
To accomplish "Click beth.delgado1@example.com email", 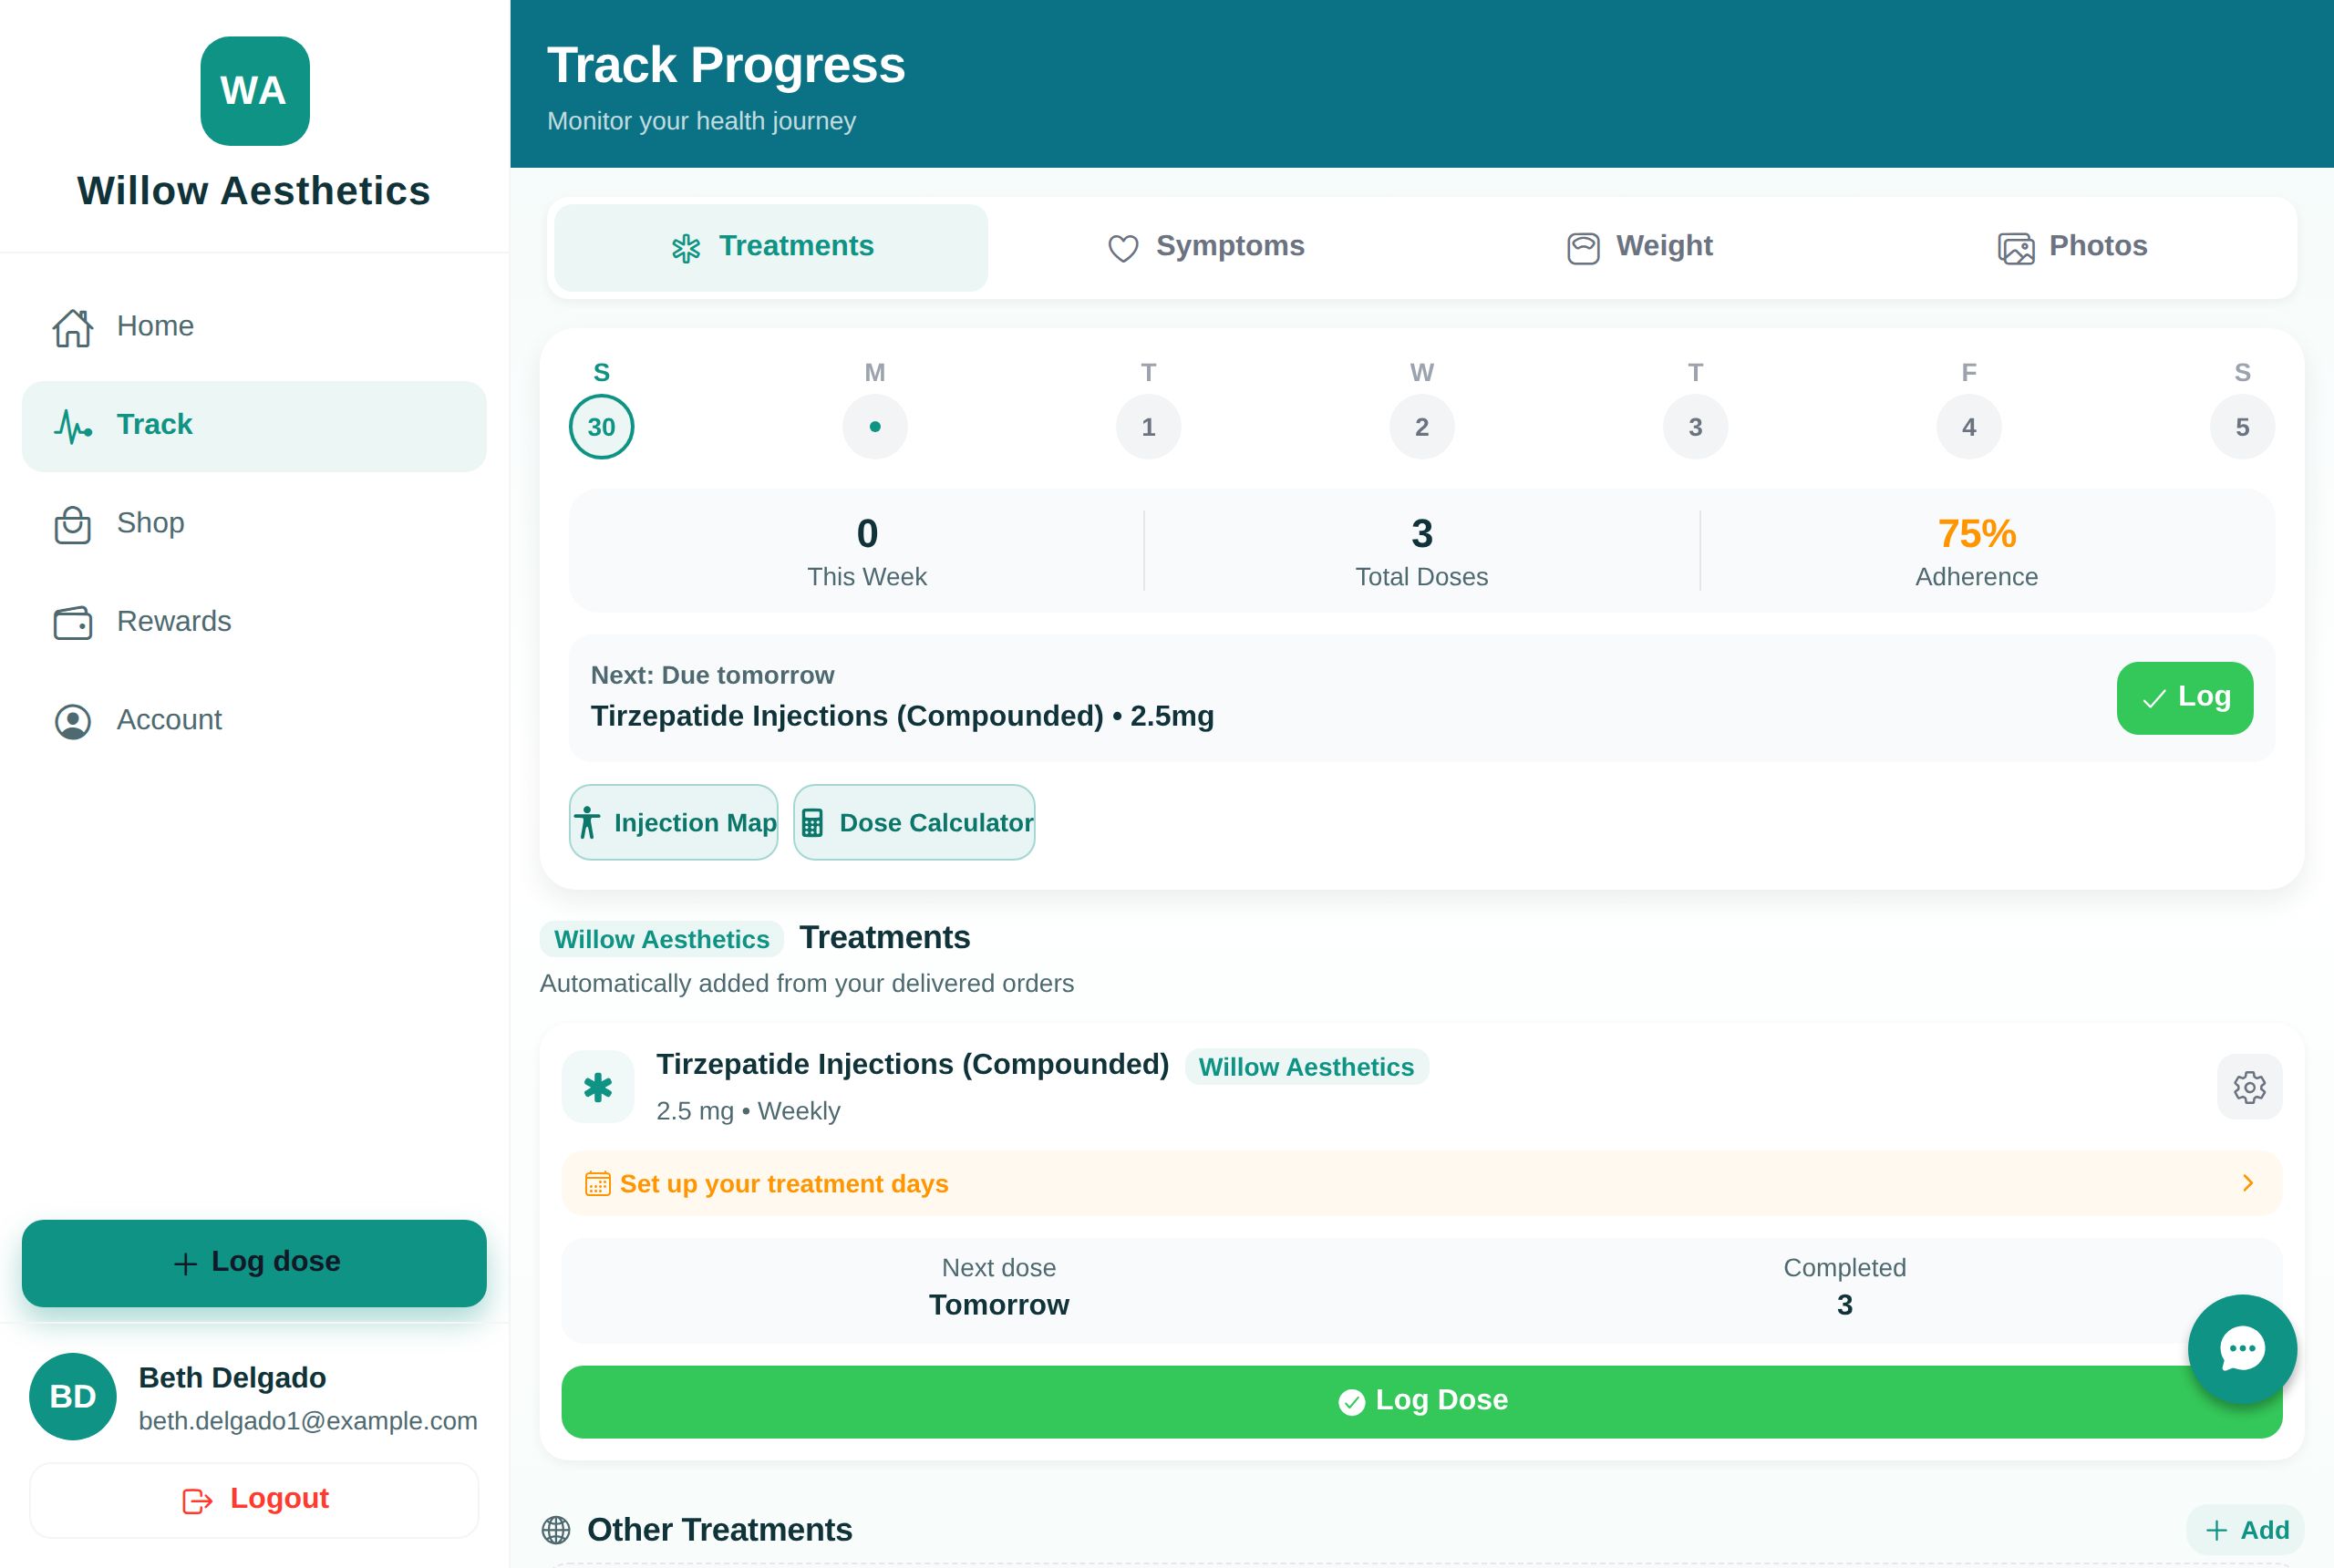I will click(308, 1421).
